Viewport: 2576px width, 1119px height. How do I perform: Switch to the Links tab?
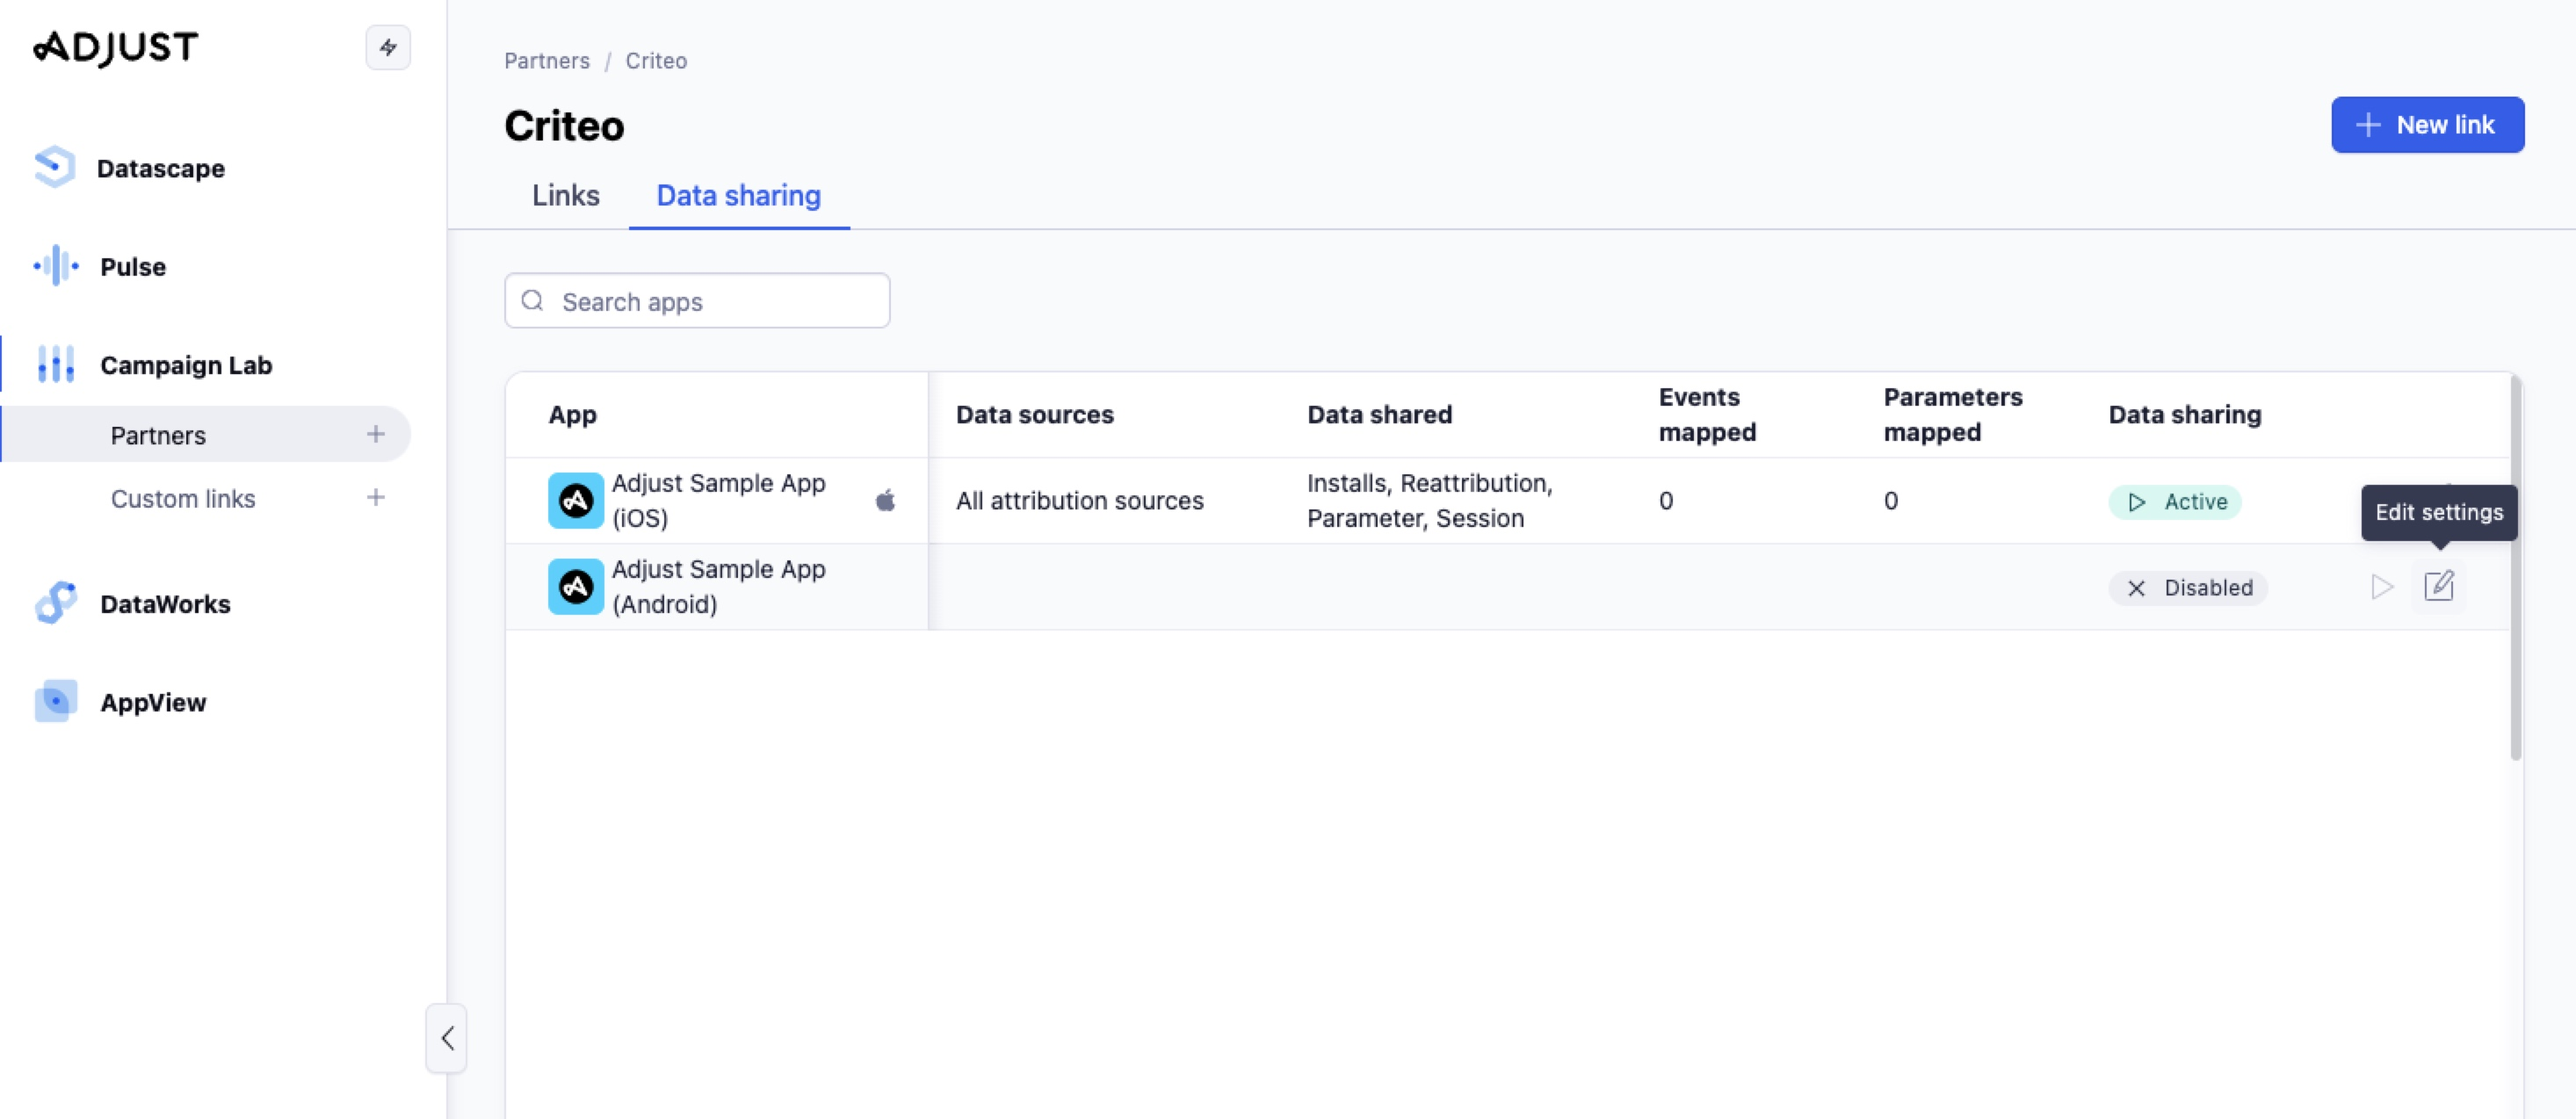coord(566,195)
